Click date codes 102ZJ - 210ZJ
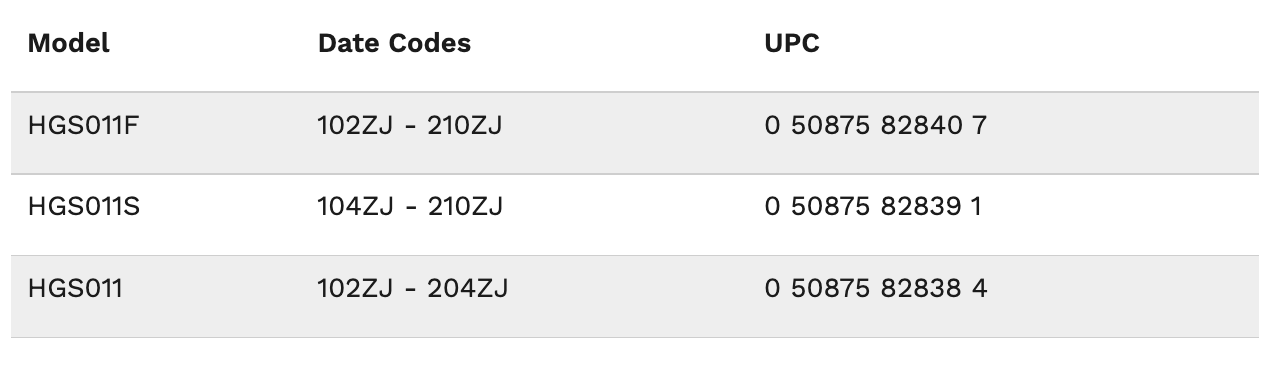Screen dimensions: 1280x372 pyautogui.click(x=410, y=126)
